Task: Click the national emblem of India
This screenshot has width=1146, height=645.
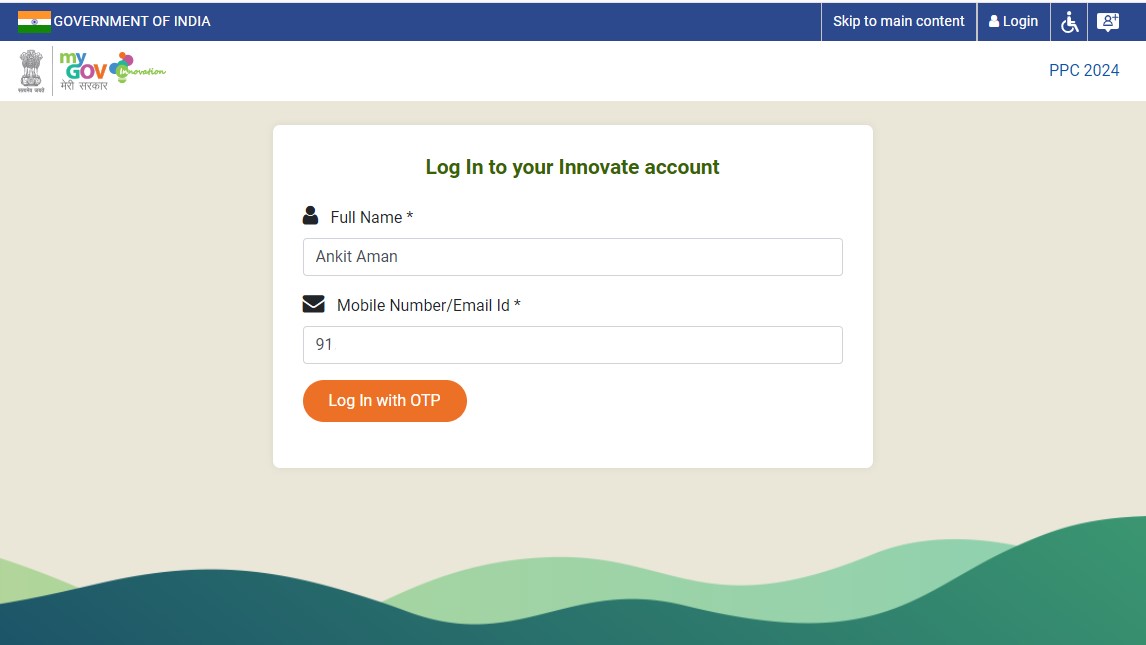Action: tap(32, 71)
